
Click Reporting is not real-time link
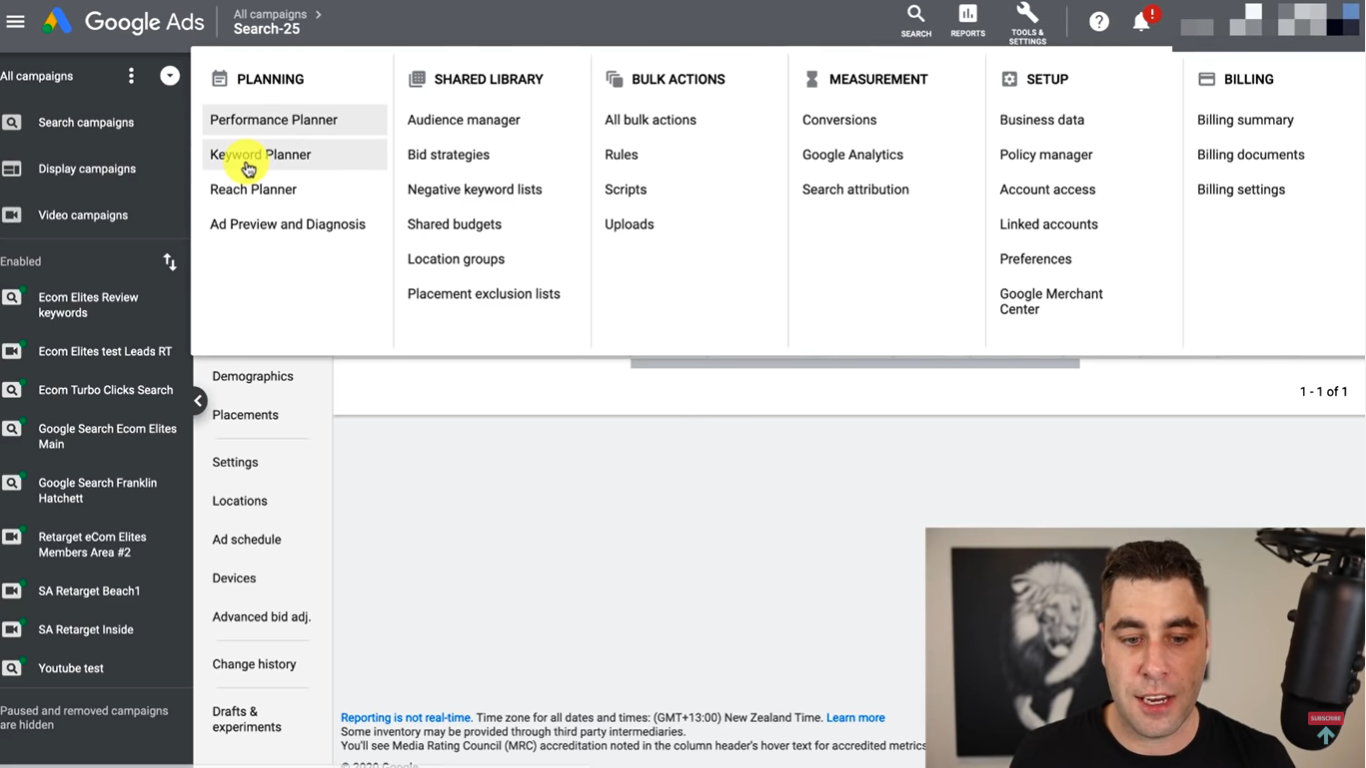click(x=406, y=718)
